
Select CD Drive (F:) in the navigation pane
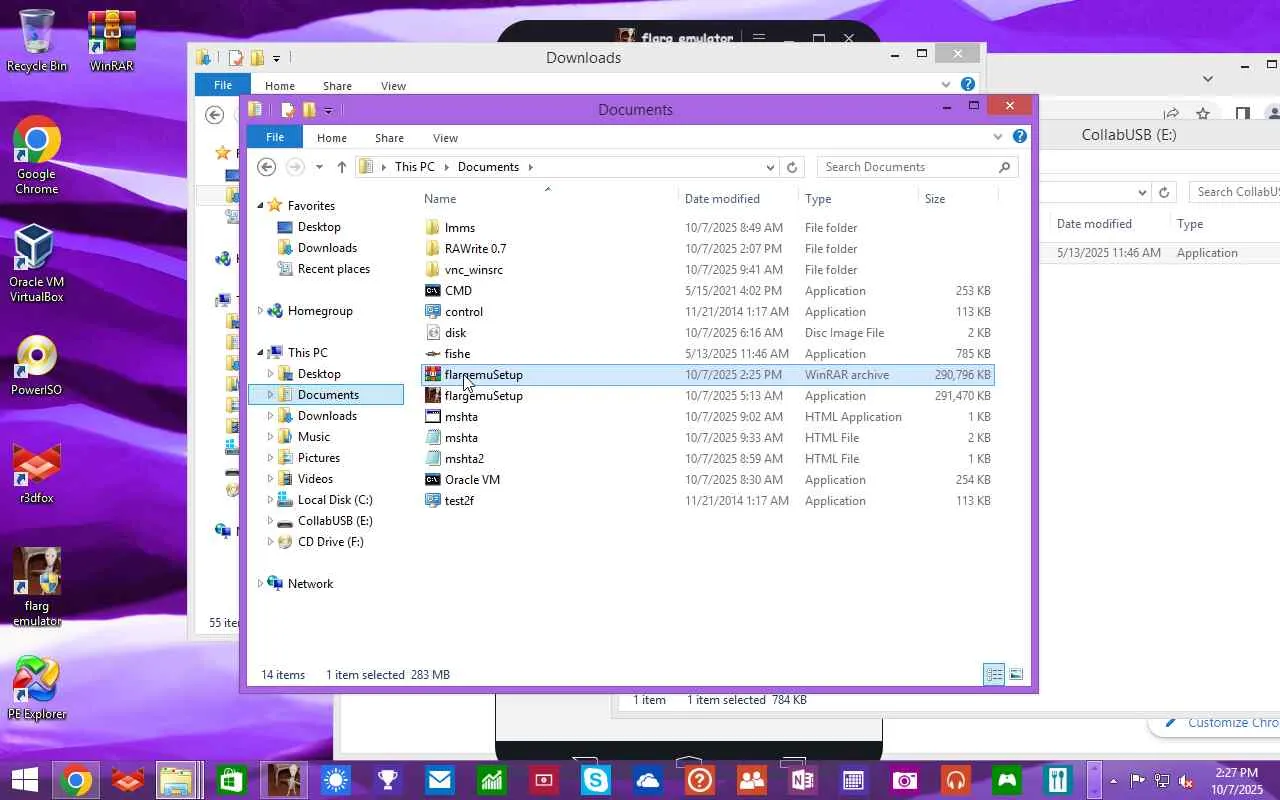click(331, 542)
